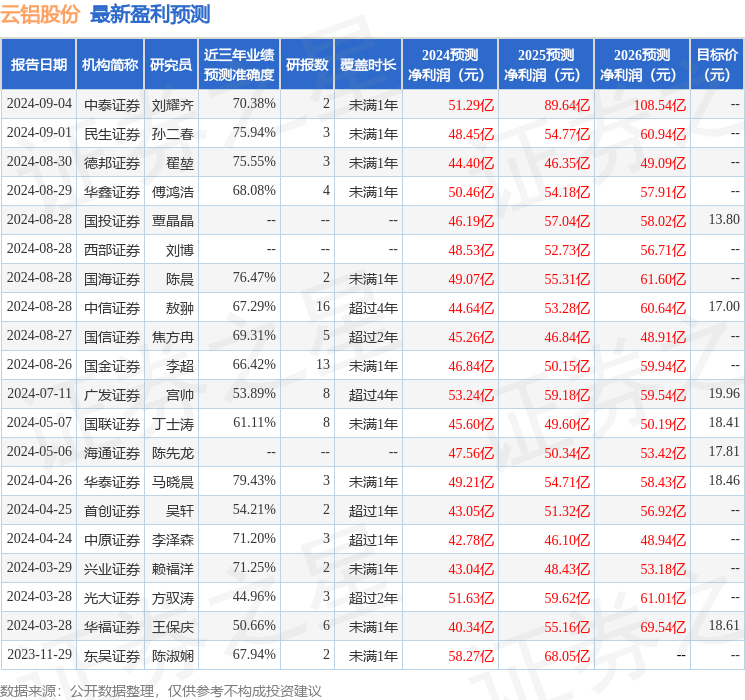Select date cell 2024-09-04
745x700 pixels.
[x=39, y=104]
